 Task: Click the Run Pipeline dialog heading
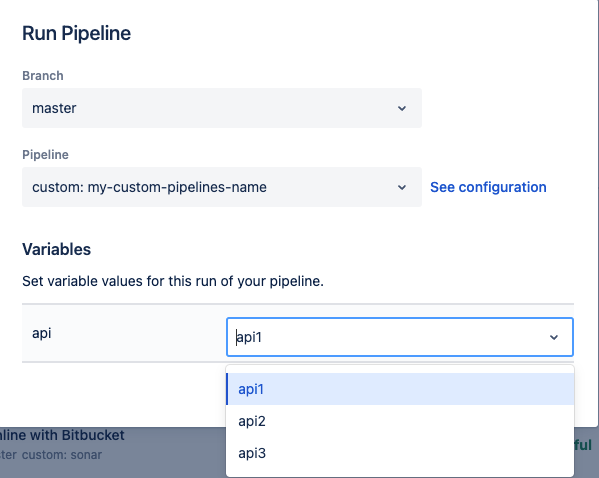click(76, 34)
